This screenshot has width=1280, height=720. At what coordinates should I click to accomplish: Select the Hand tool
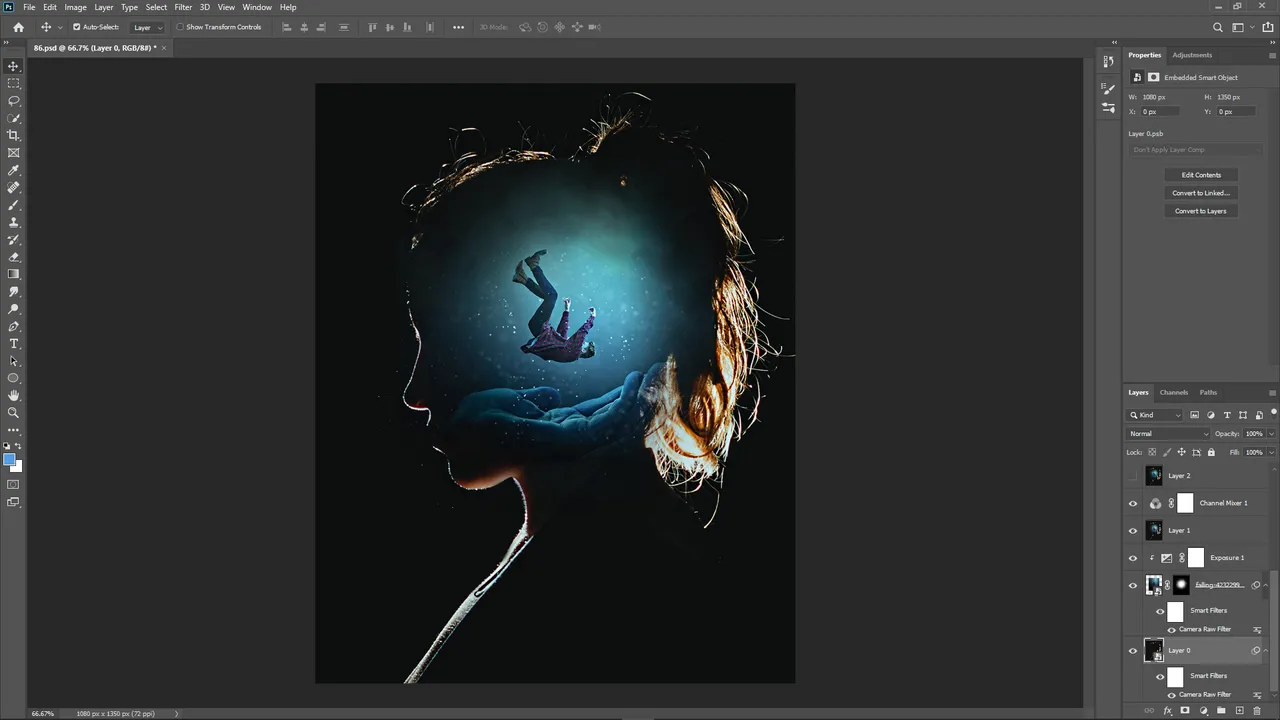(x=13, y=396)
